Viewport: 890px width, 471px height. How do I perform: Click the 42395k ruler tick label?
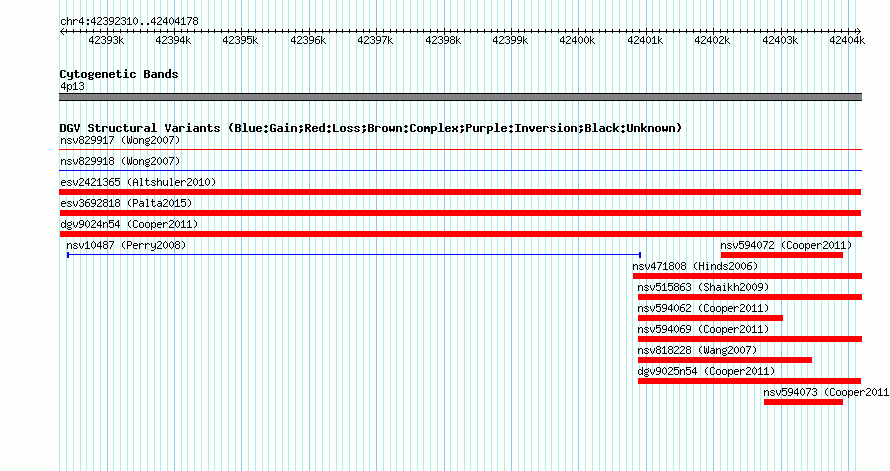tap(240, 40)
